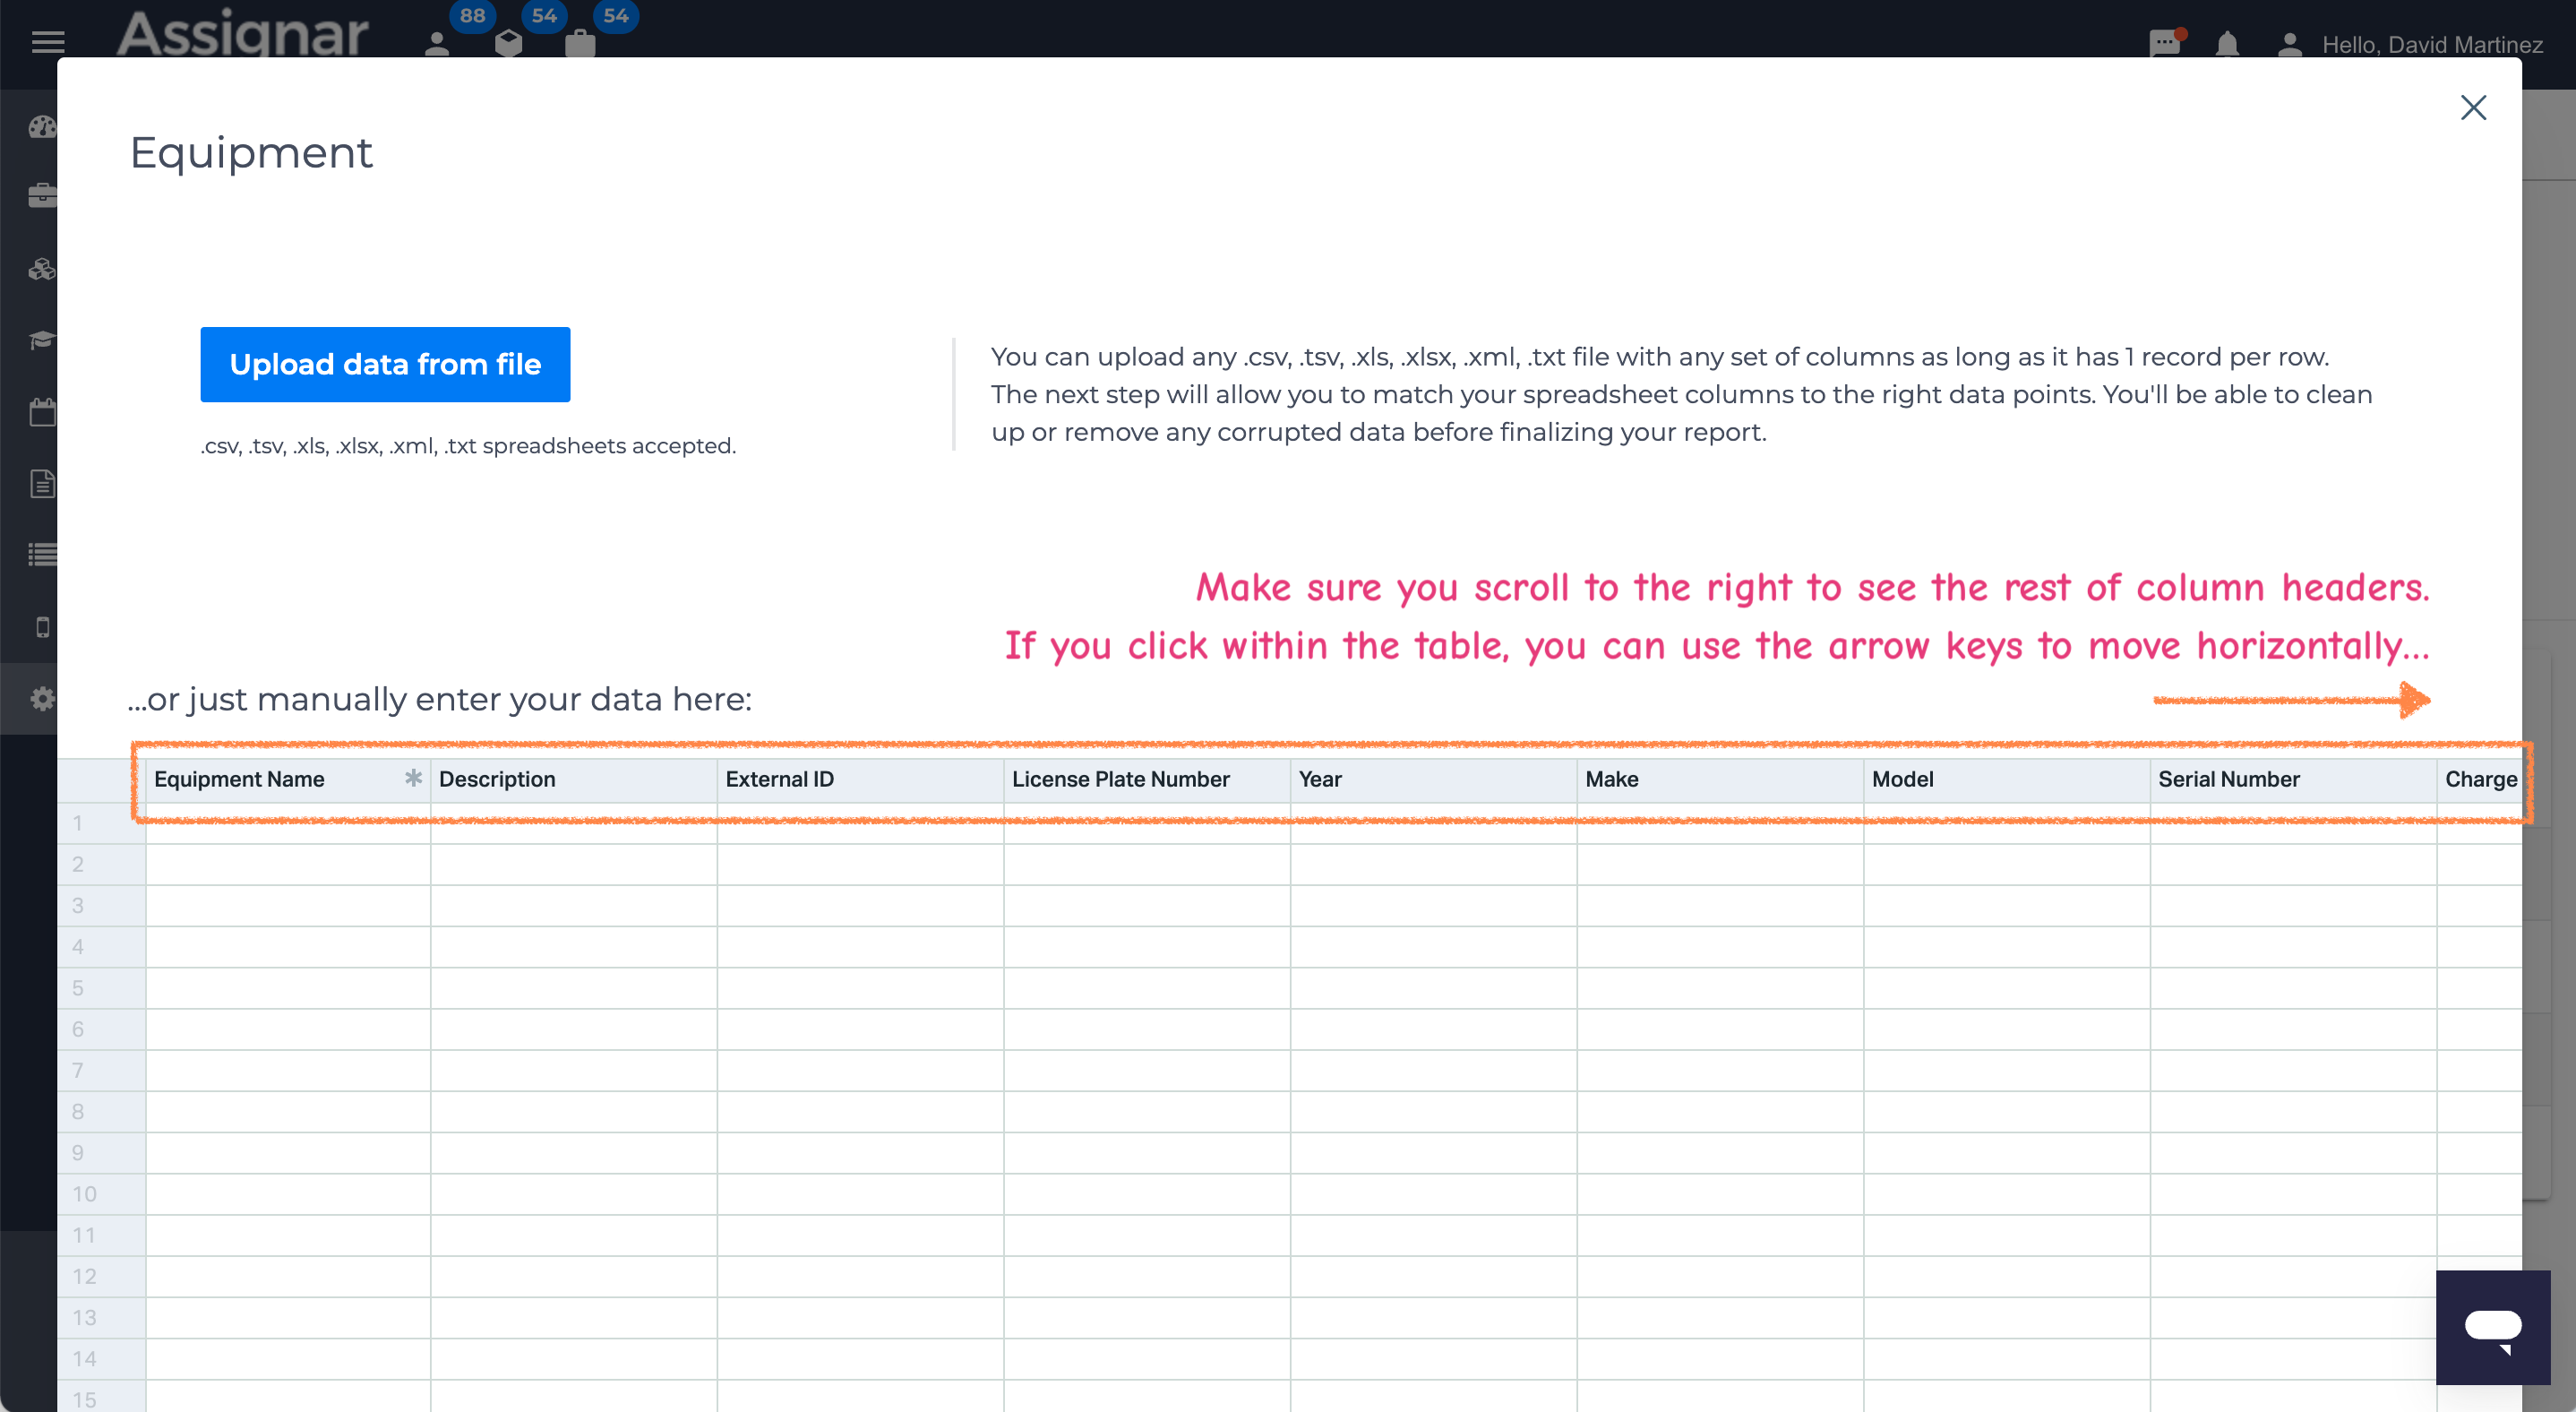Select row 2 header

tap(101, 864)
